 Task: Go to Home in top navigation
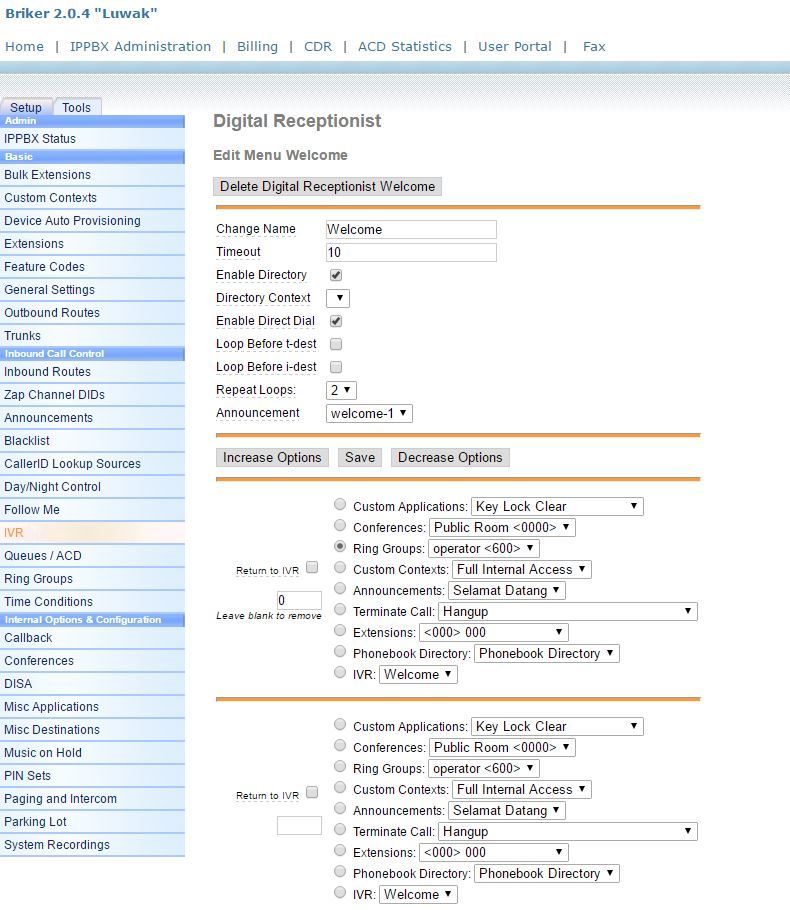tap(24, 46)
